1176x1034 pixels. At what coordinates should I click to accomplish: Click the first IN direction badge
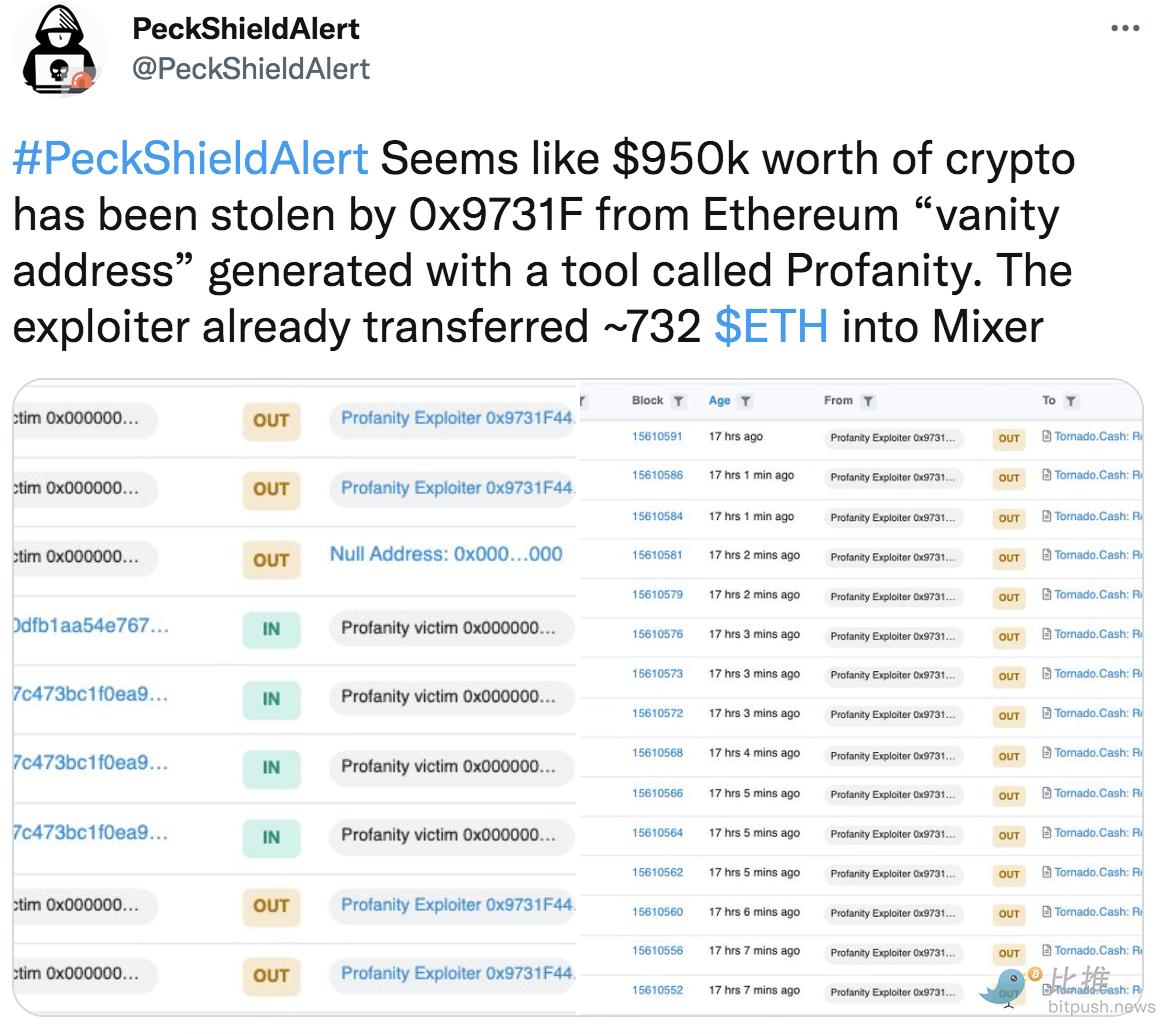272,629
